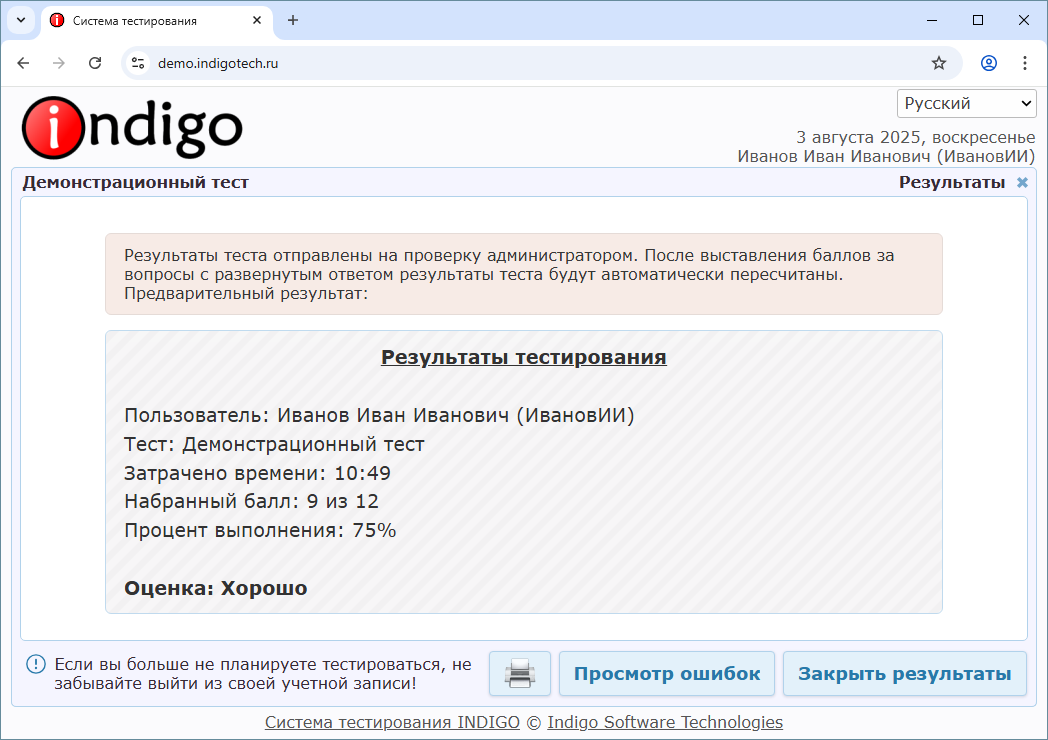Image resolution: width=1048 pixels, height=740 pixels.
Task: Click Демонстрационный тест panel title
Action: [136, 182]
